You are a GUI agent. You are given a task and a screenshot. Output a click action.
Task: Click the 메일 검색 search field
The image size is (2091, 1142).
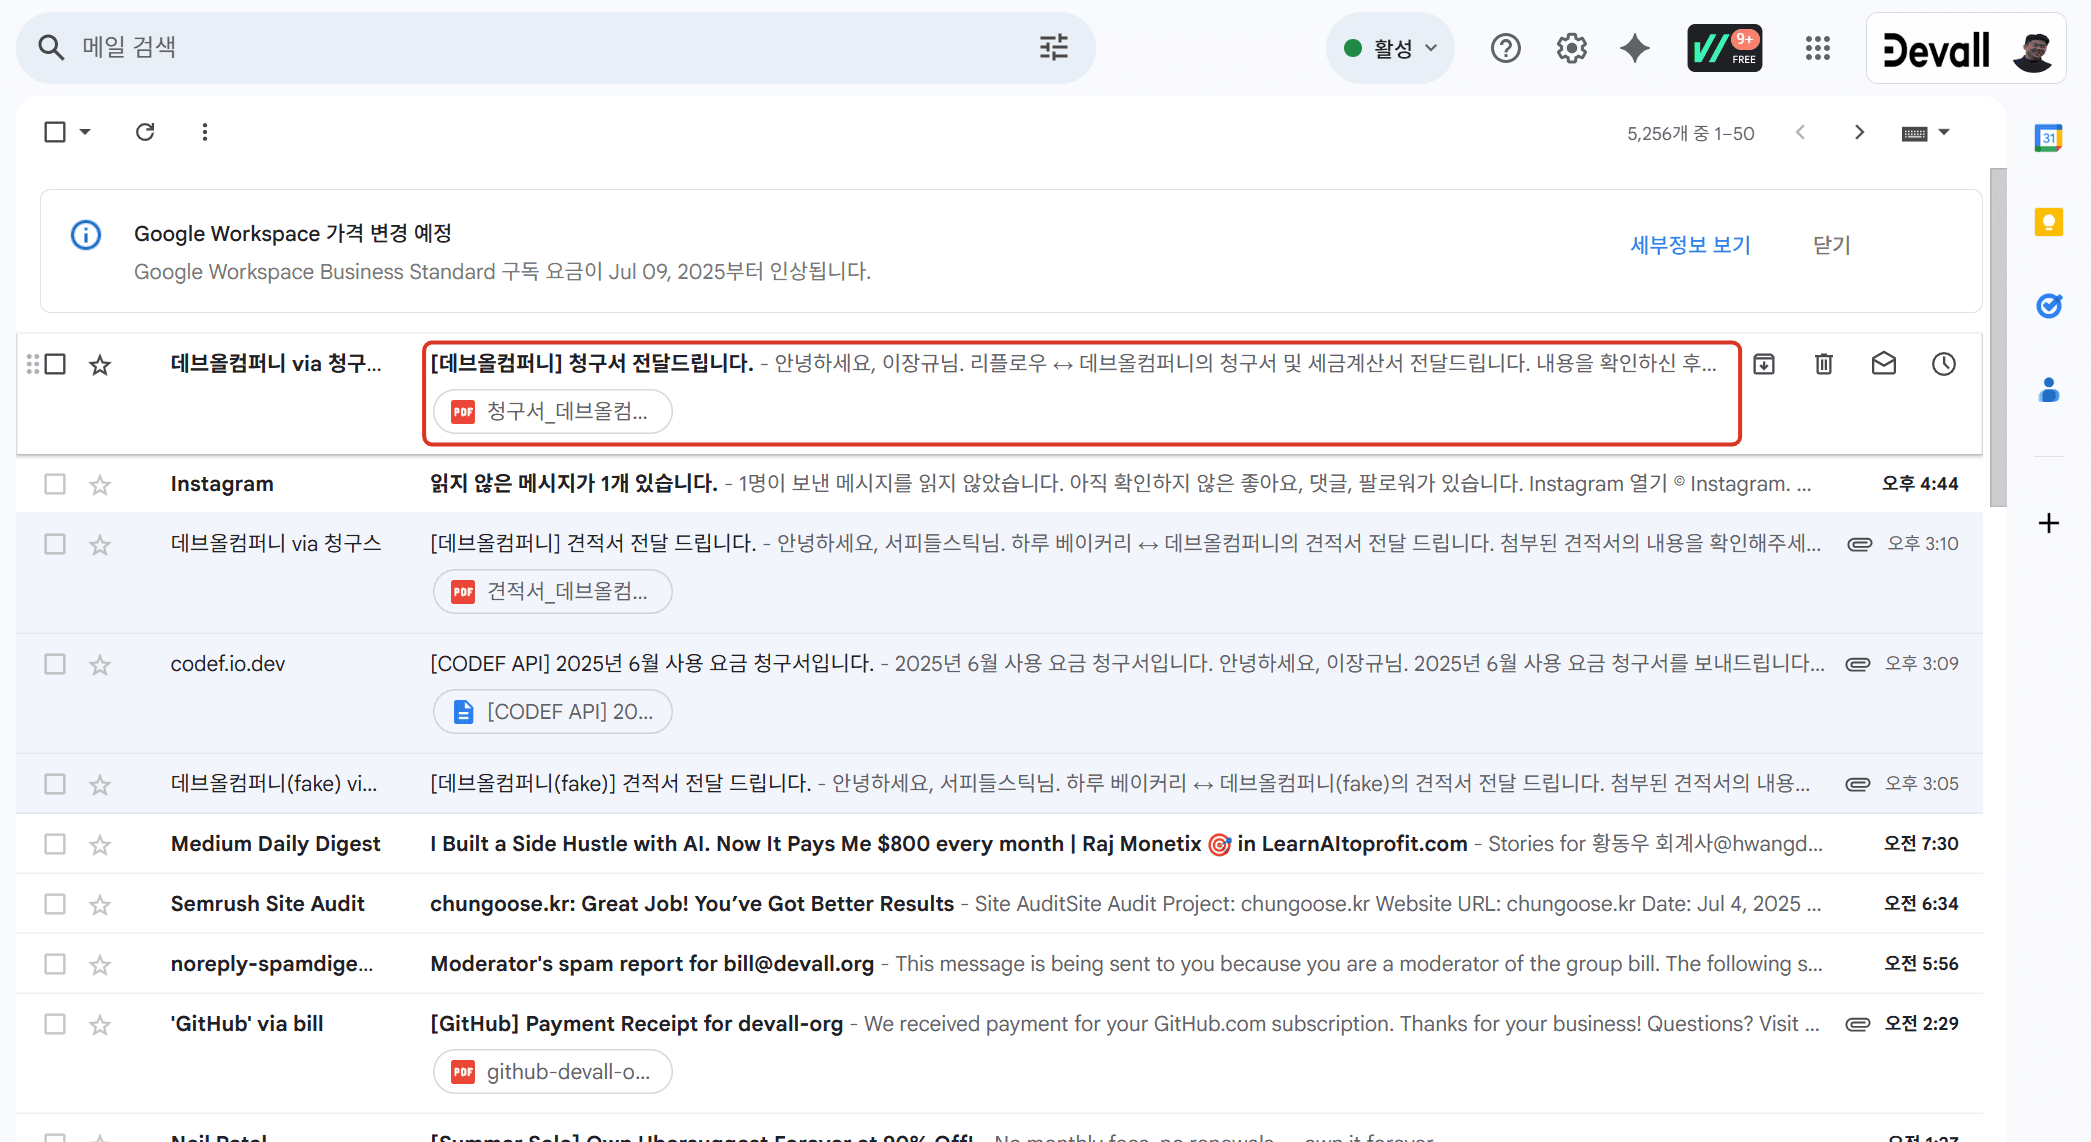point(555,47)
